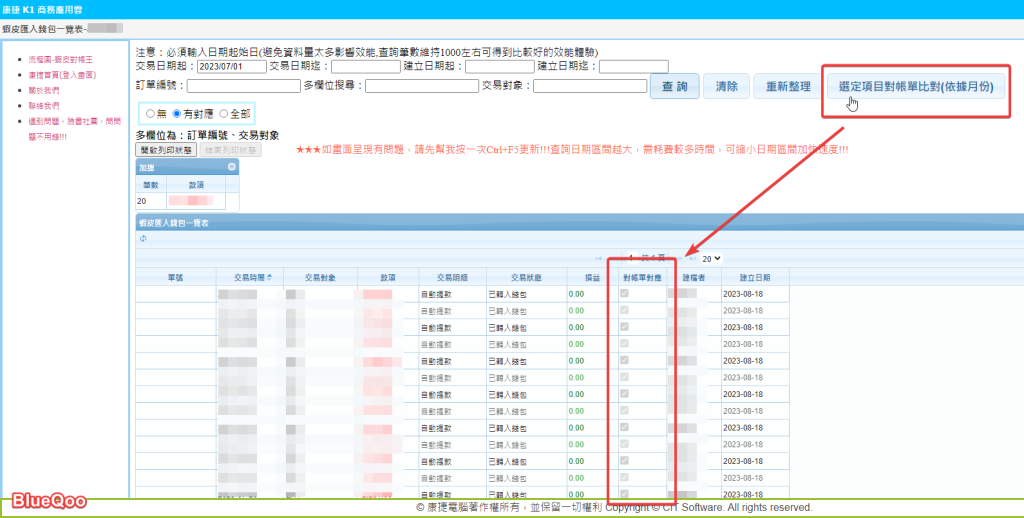Open 流程圖-蝦皮對帳王 sidebar link
The height and width of the screenshot is (518, 1024).
tap(60, 61)
